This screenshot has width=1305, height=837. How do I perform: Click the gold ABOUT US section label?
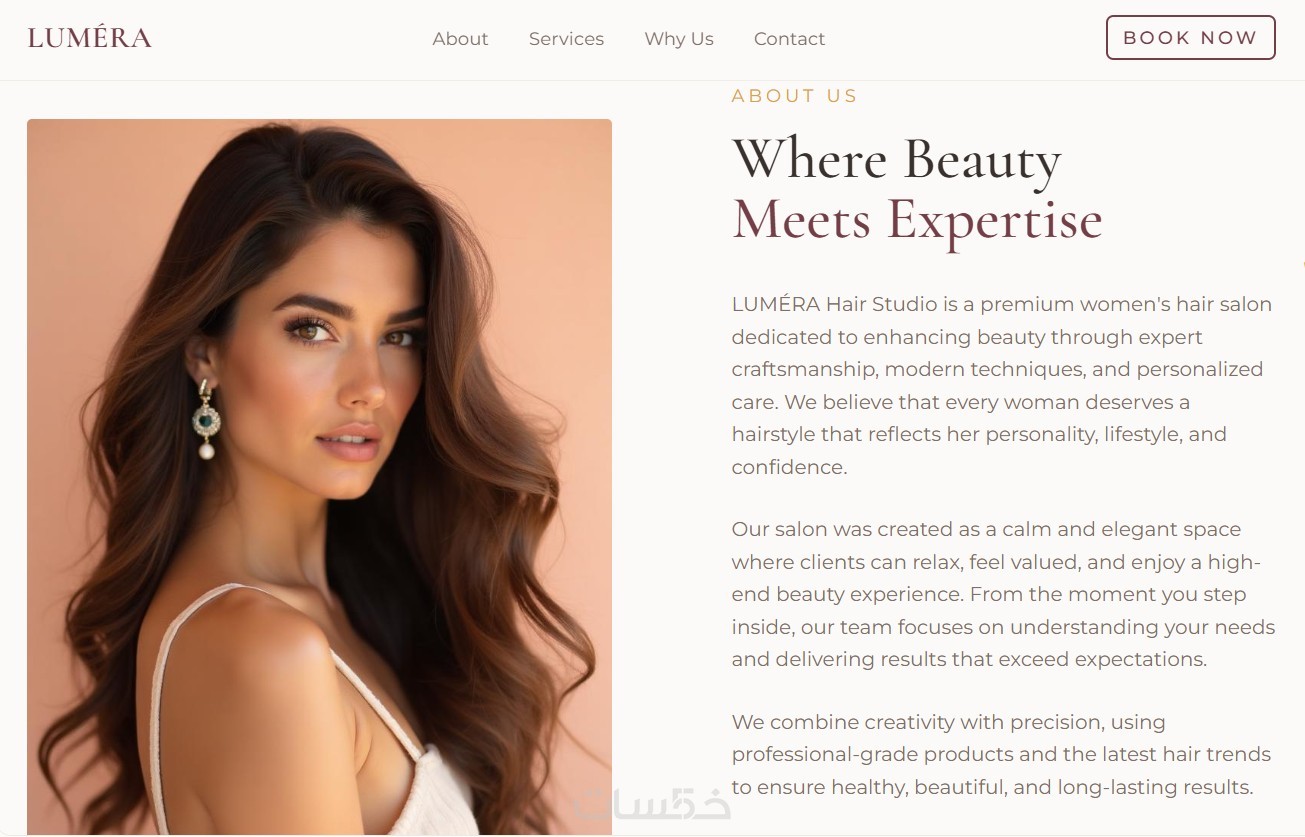pos(795,96)
